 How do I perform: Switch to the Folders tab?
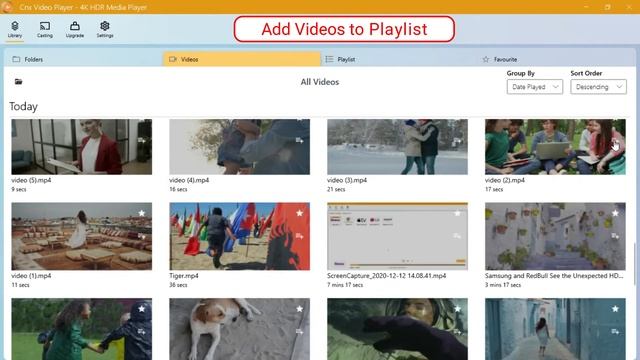(84, 59)
